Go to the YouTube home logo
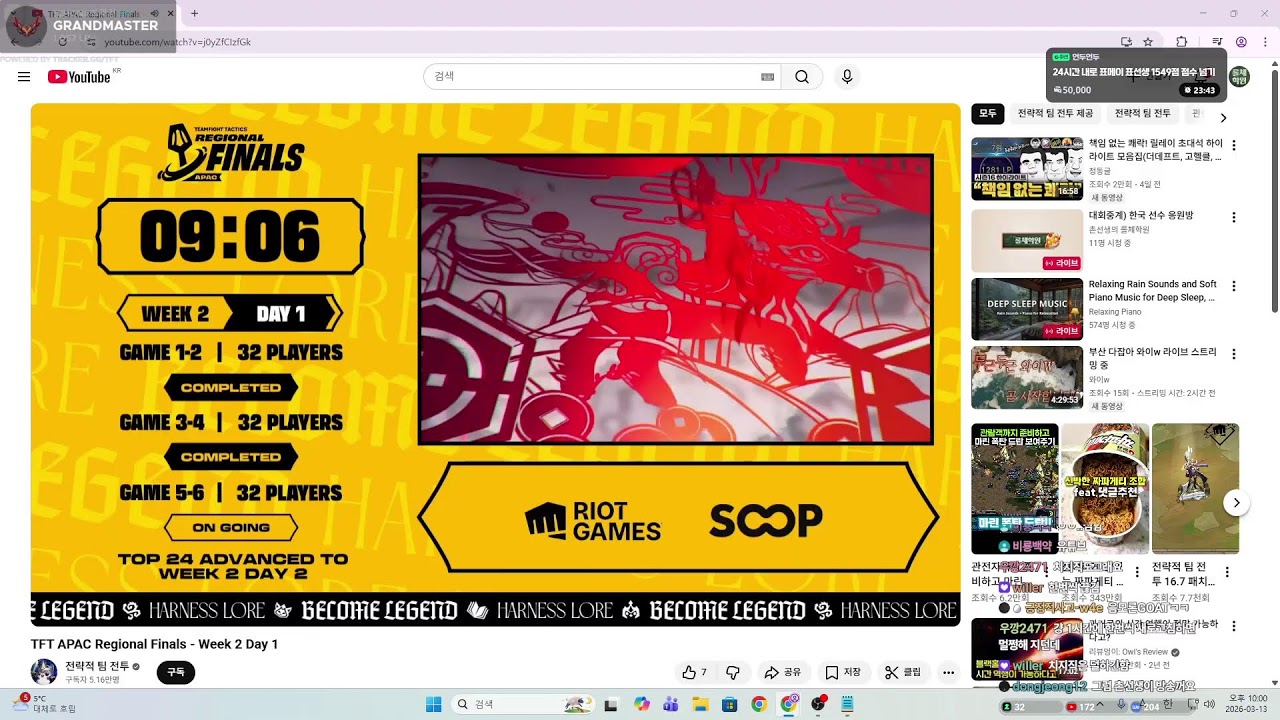This screenshot has height=720, width=1280. click(79, 77)
